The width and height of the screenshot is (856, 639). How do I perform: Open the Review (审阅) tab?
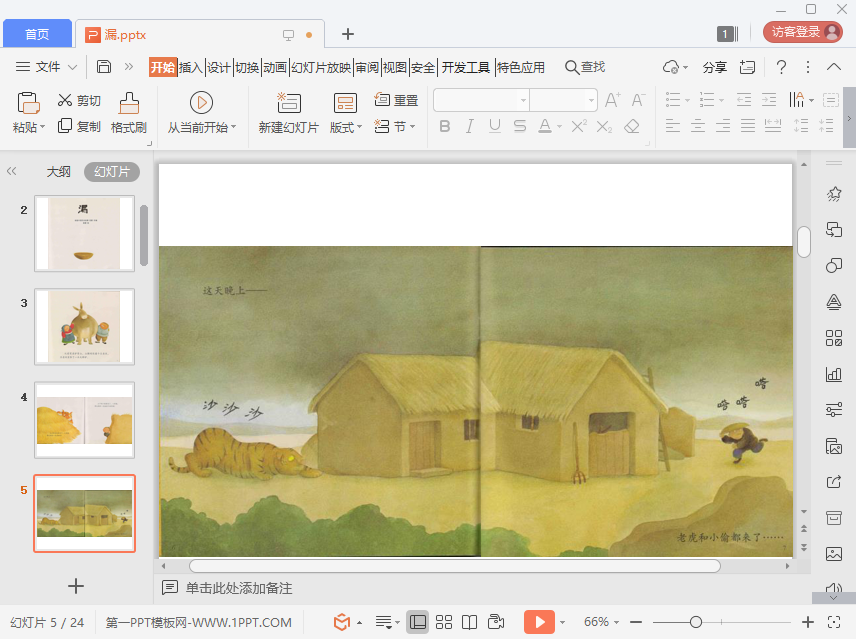[x=366, y=67]
